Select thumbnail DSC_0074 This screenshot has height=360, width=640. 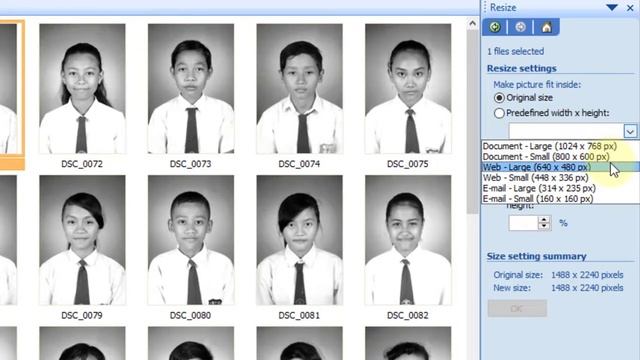tap(299, 89)
